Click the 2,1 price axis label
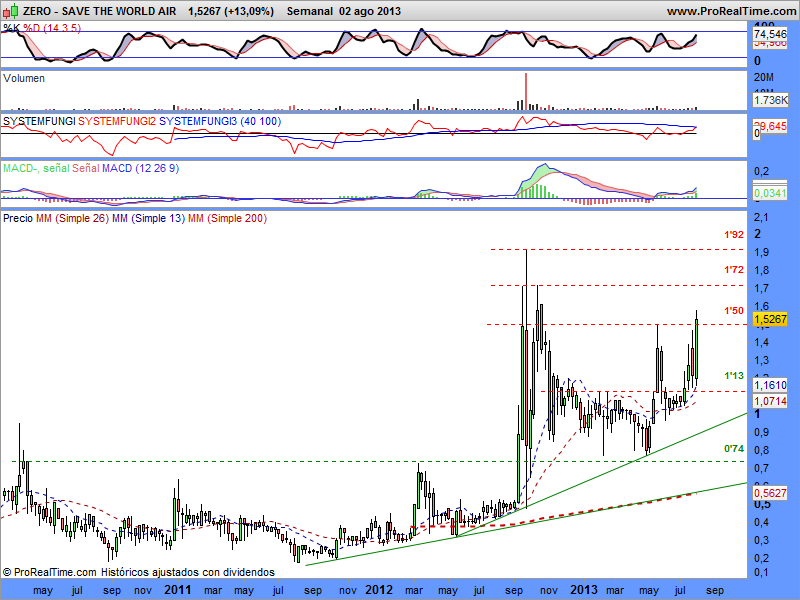 click(761, 218)
